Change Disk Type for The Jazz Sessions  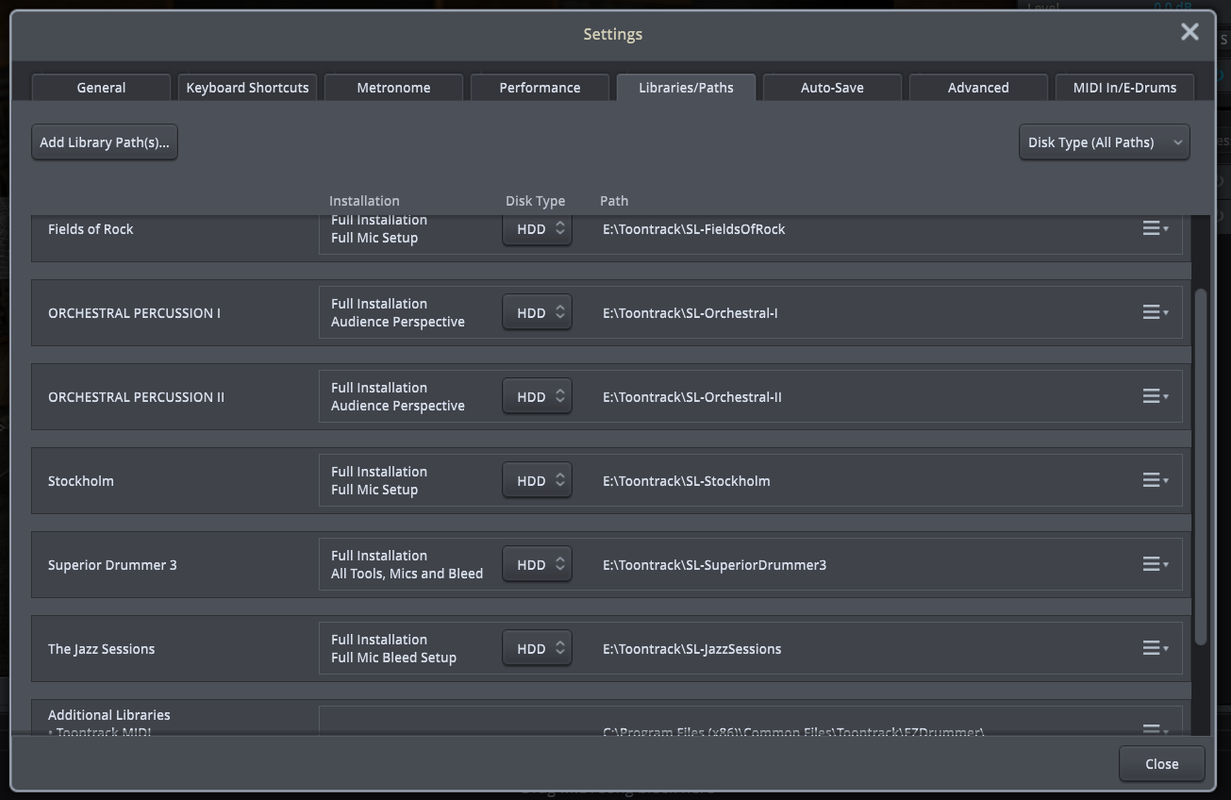tap(537, 649)
